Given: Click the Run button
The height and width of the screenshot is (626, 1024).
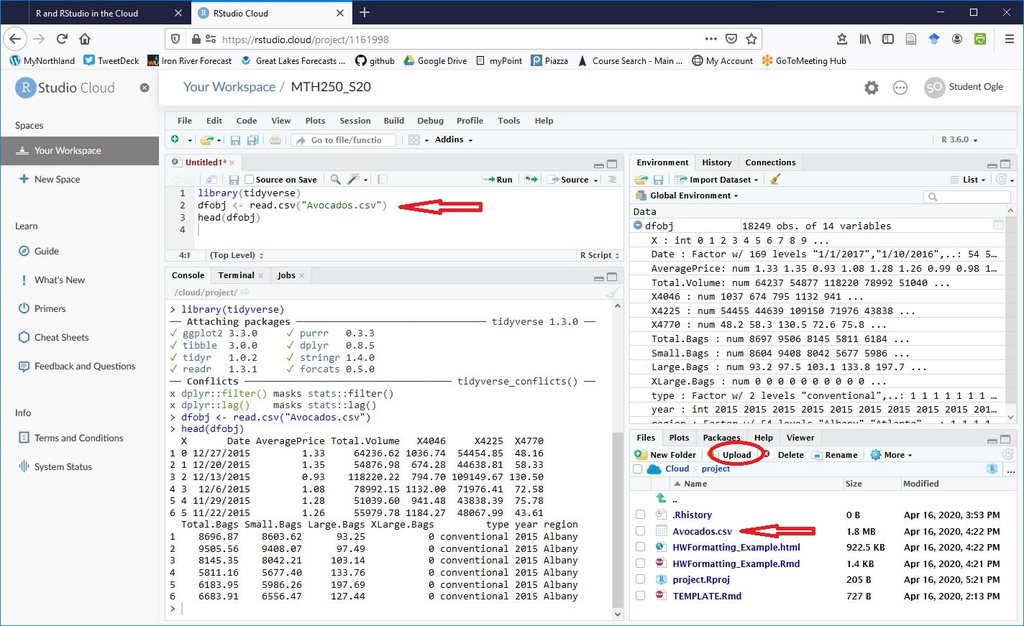Looking at the screenshot, I should [x=498, y=180].
